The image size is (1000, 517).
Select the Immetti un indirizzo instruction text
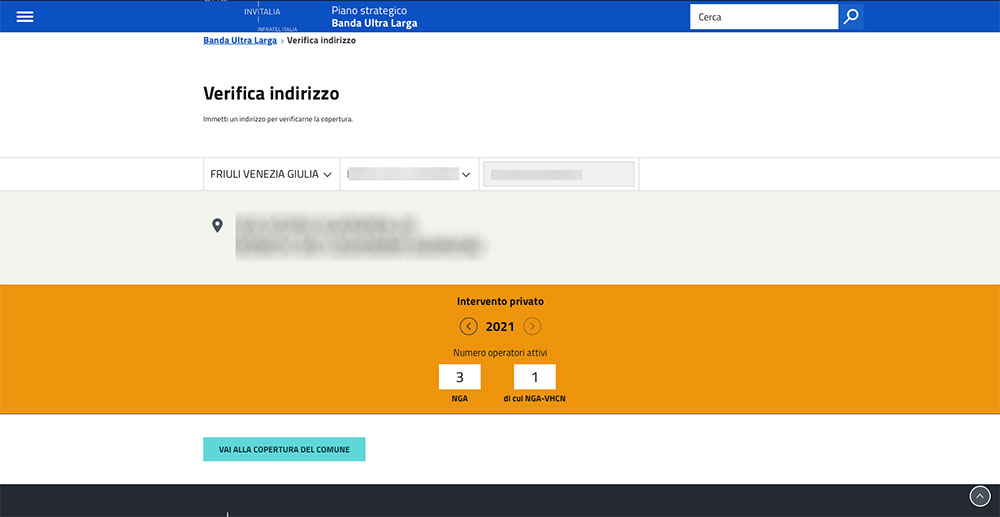[278, 119]
